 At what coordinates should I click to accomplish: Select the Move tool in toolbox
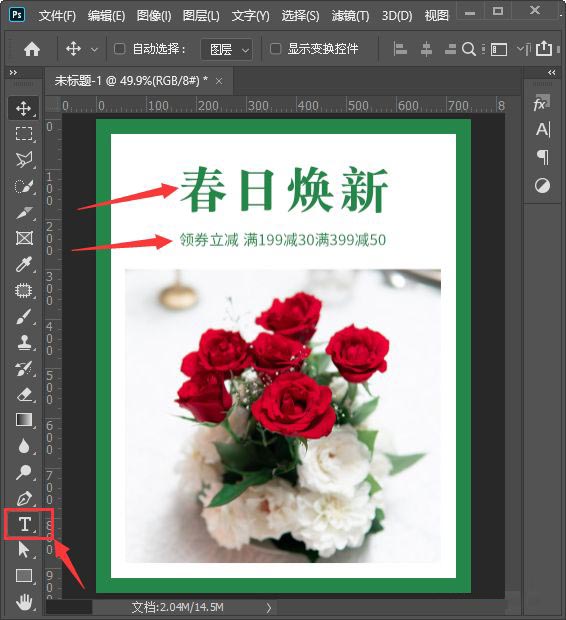[24, 108]
